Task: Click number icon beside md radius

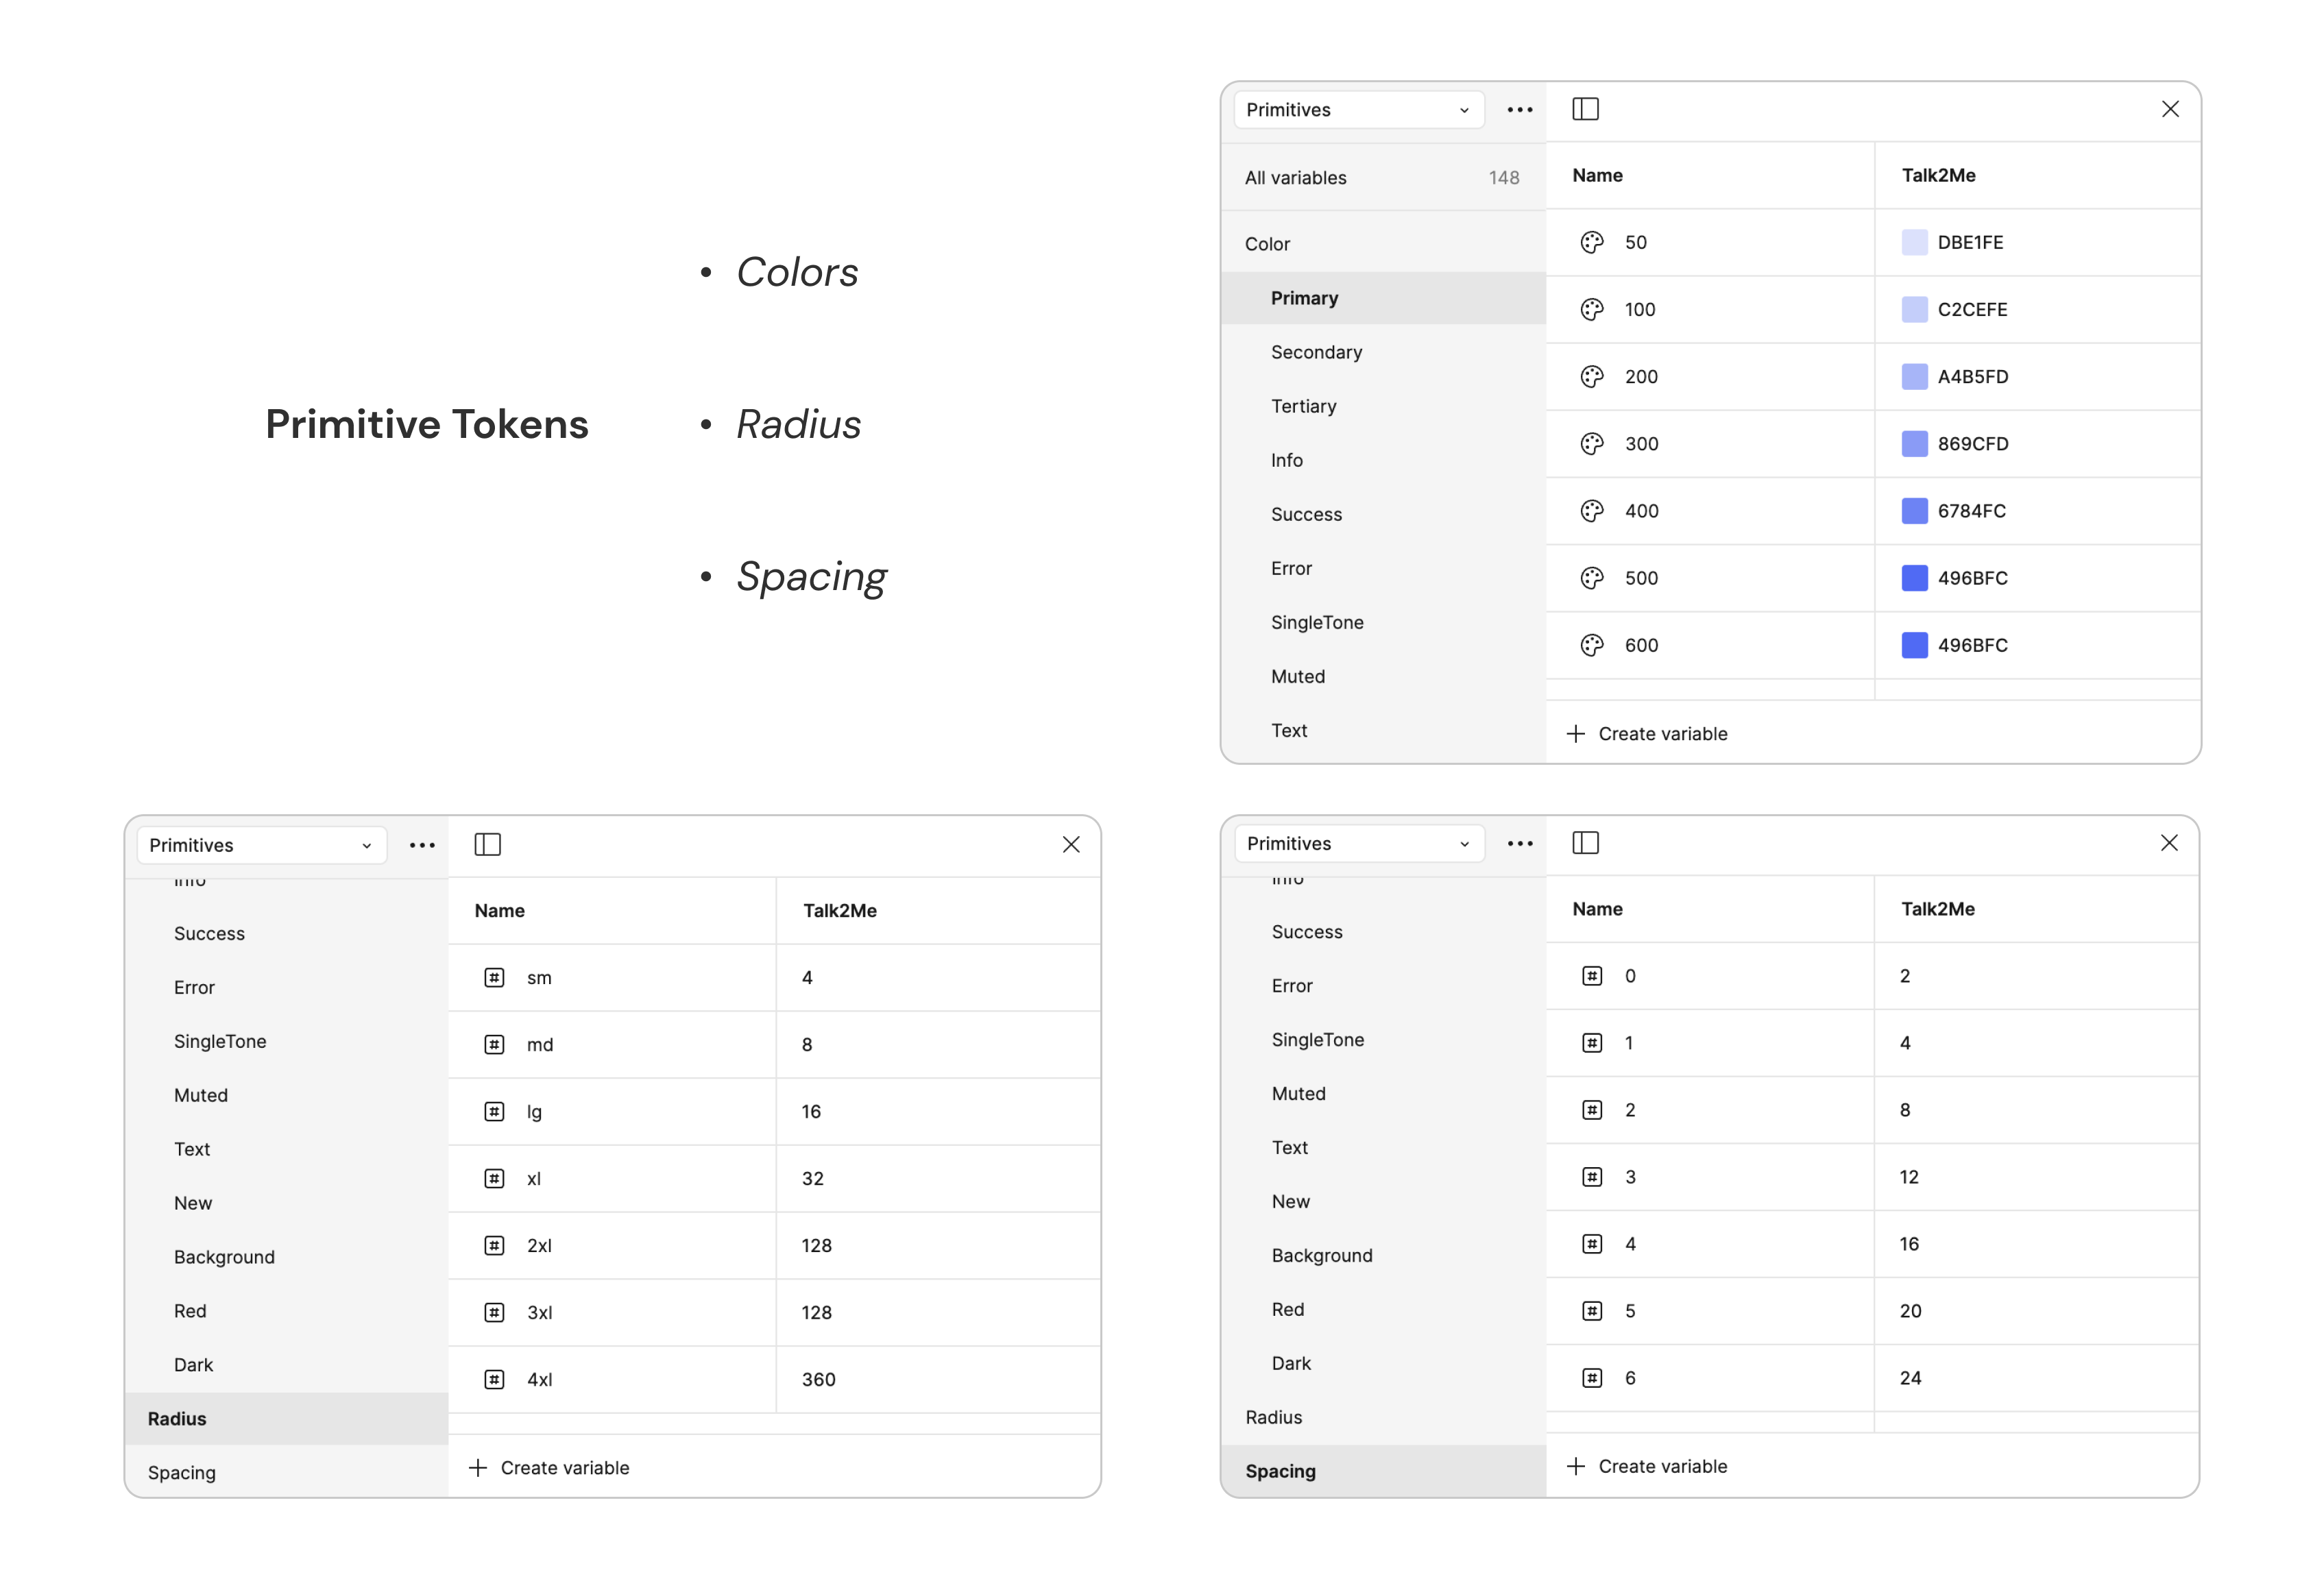Action: pyautogui.click(x=494, y=1044)
